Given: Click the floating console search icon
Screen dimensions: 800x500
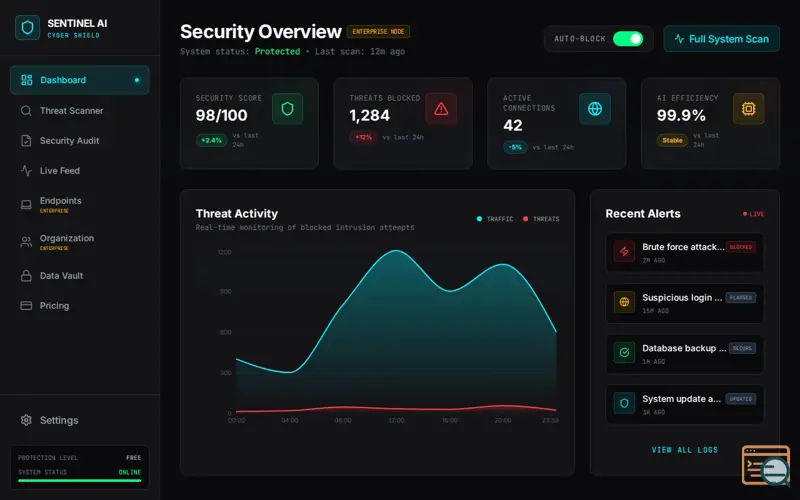Looking at the screenshot, I should point(766,465).
